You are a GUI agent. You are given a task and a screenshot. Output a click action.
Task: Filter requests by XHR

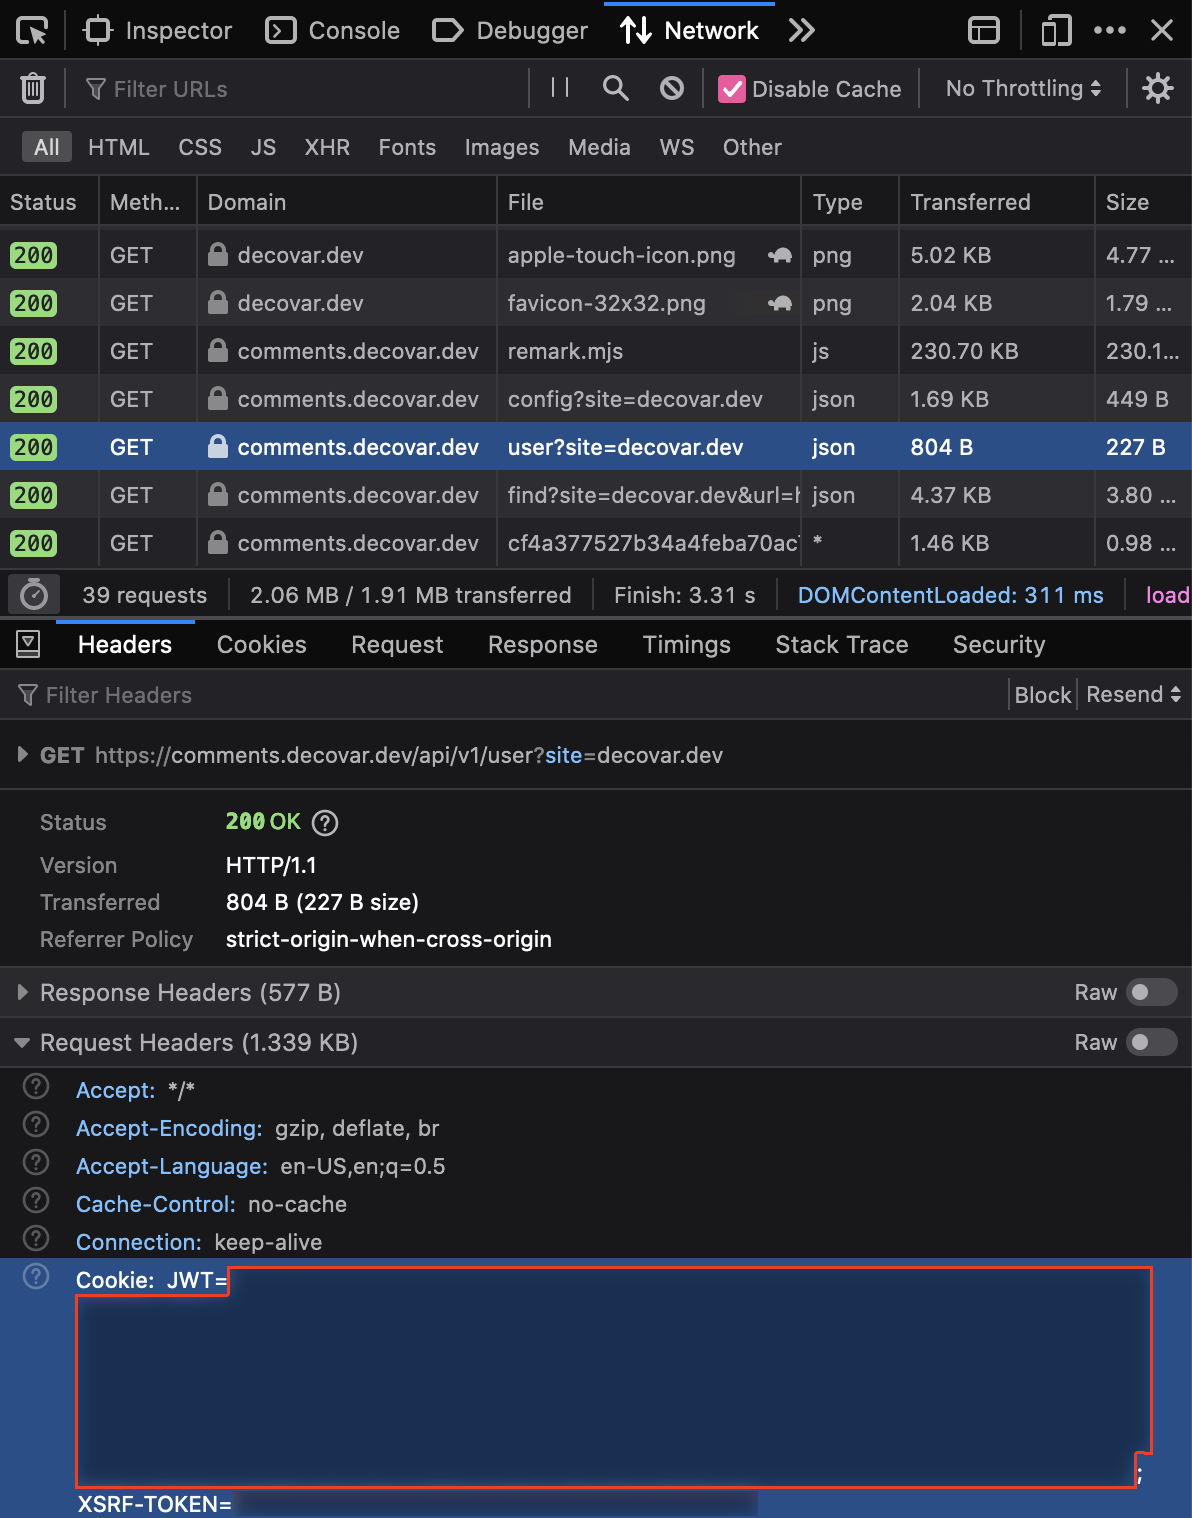click(327, 147)
